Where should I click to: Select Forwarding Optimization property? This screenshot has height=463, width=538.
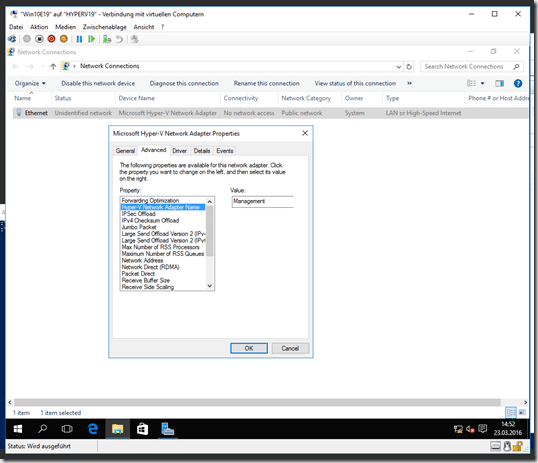coord(150,200)
